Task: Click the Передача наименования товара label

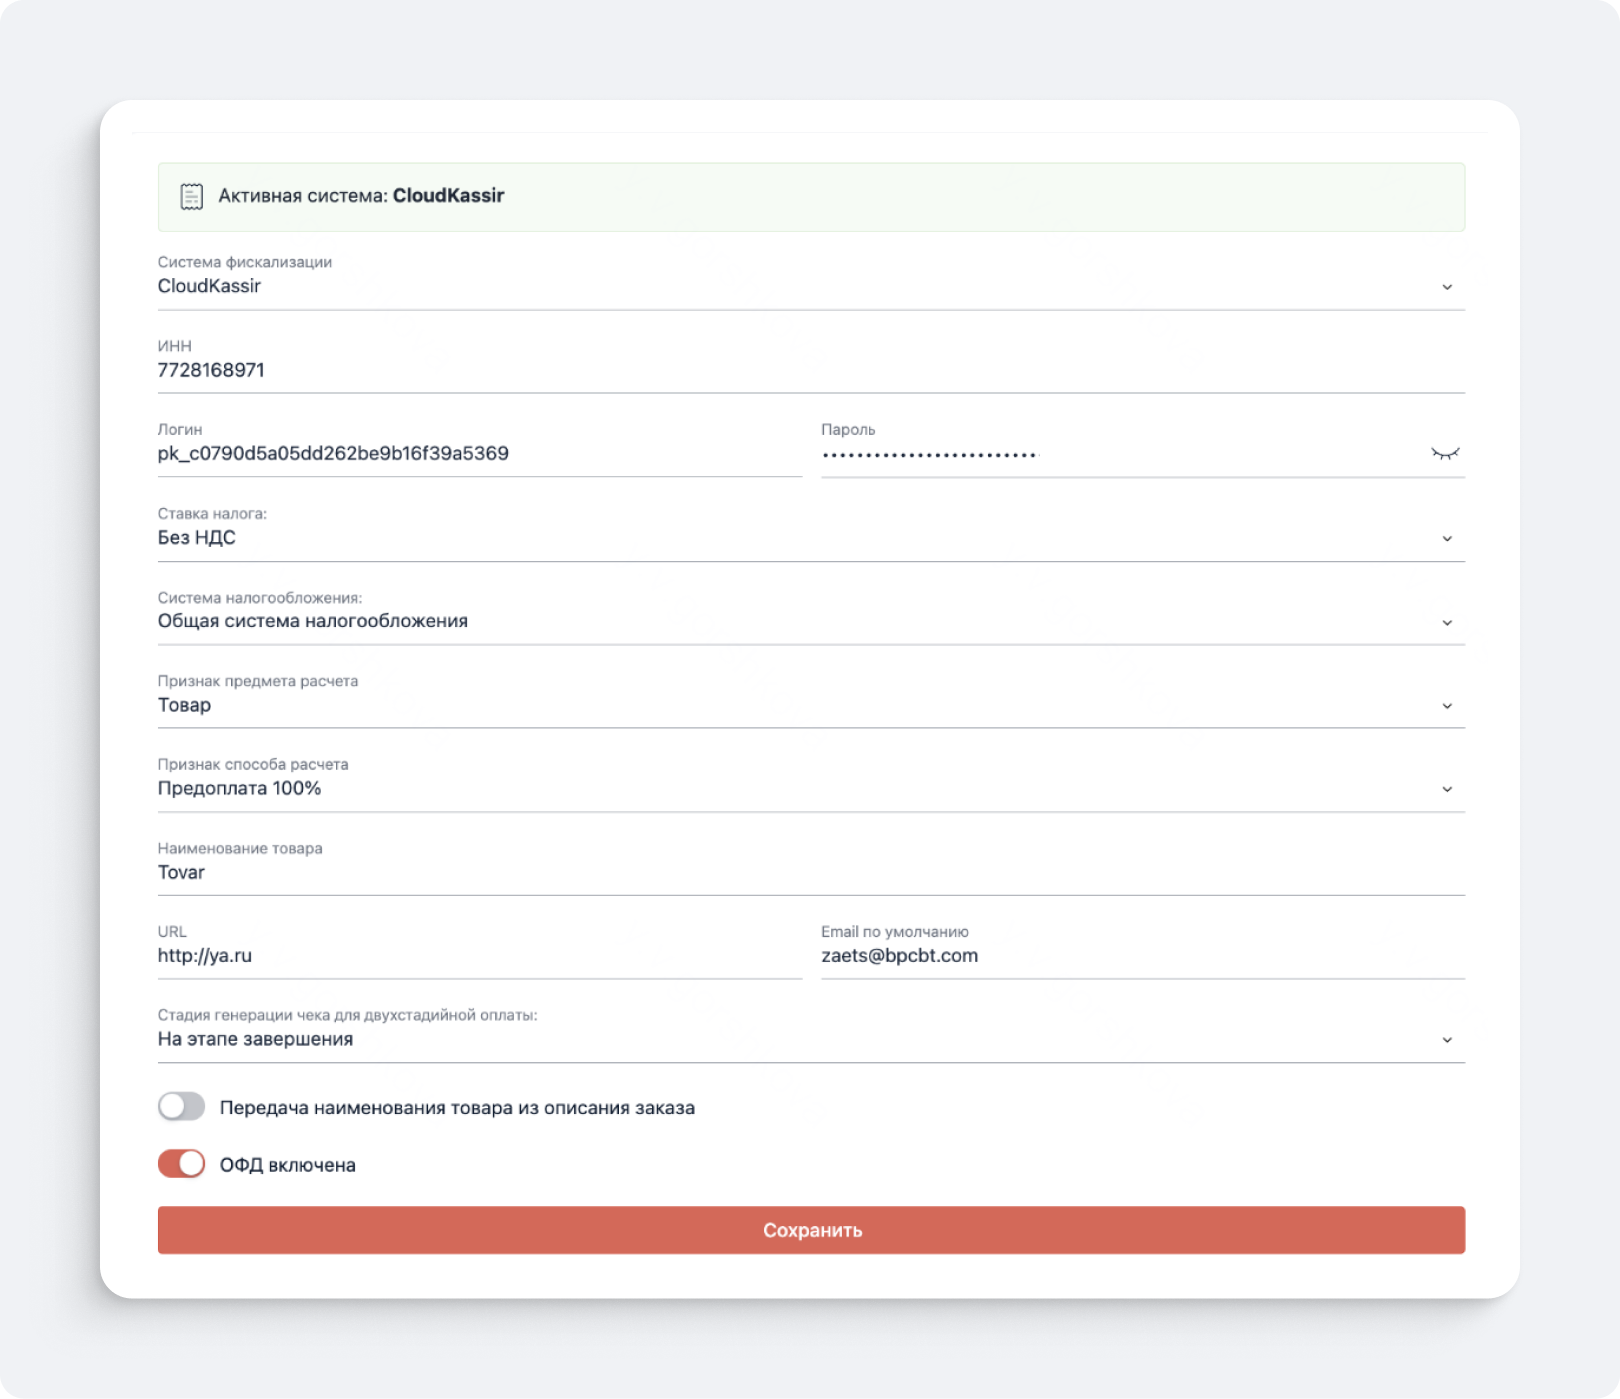Action: (x=457, y=1108)
